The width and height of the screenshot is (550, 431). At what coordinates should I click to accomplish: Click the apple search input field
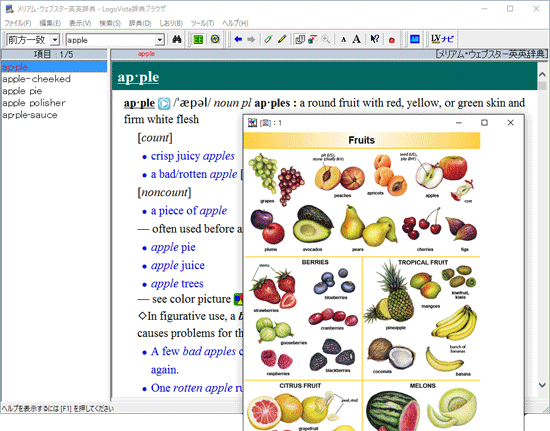point(111,40)
